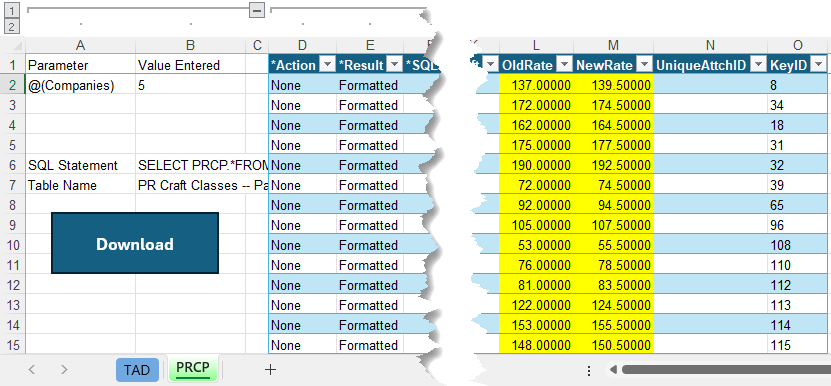Viewport: 831px width, 386px height.
Task: Click the sheet tab options dots
Action: pyautogui.click(x=589, y=370)
